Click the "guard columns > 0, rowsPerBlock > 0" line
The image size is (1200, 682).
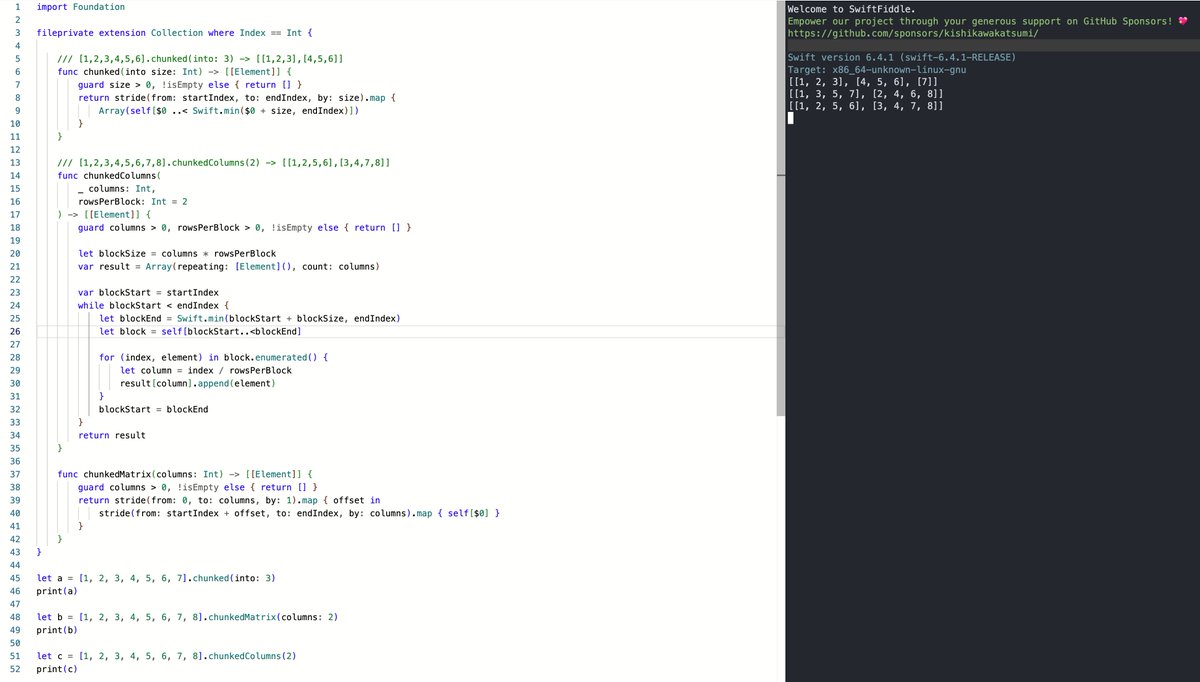244,228
